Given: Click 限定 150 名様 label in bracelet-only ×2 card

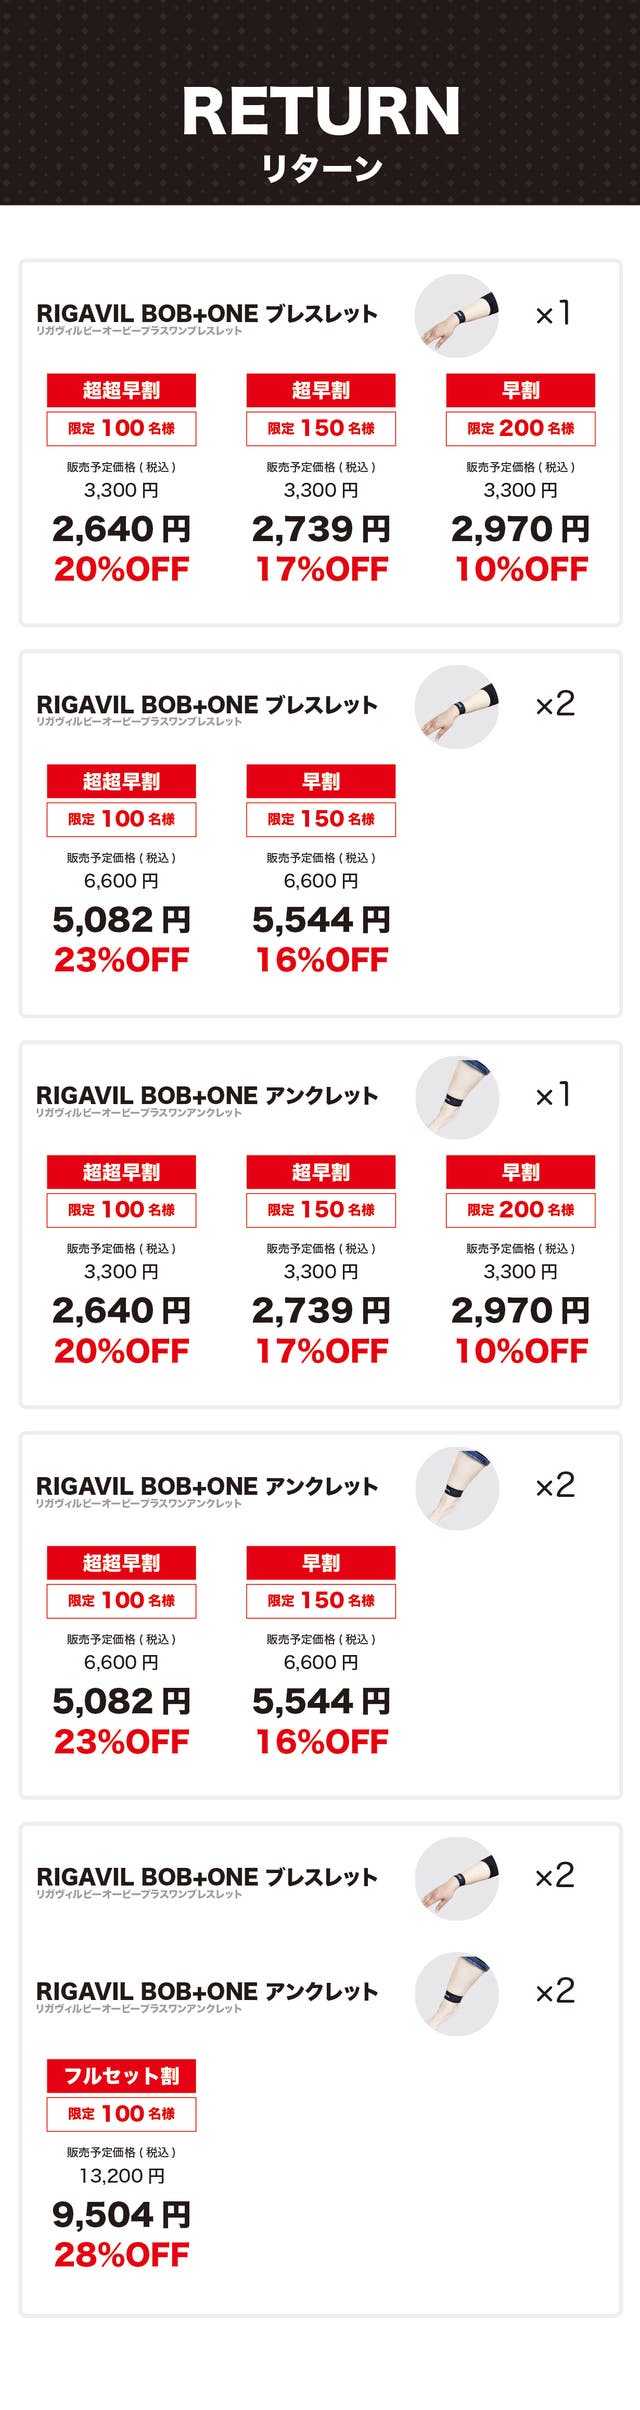Looking at the screenshot, I should pos(321,819).
